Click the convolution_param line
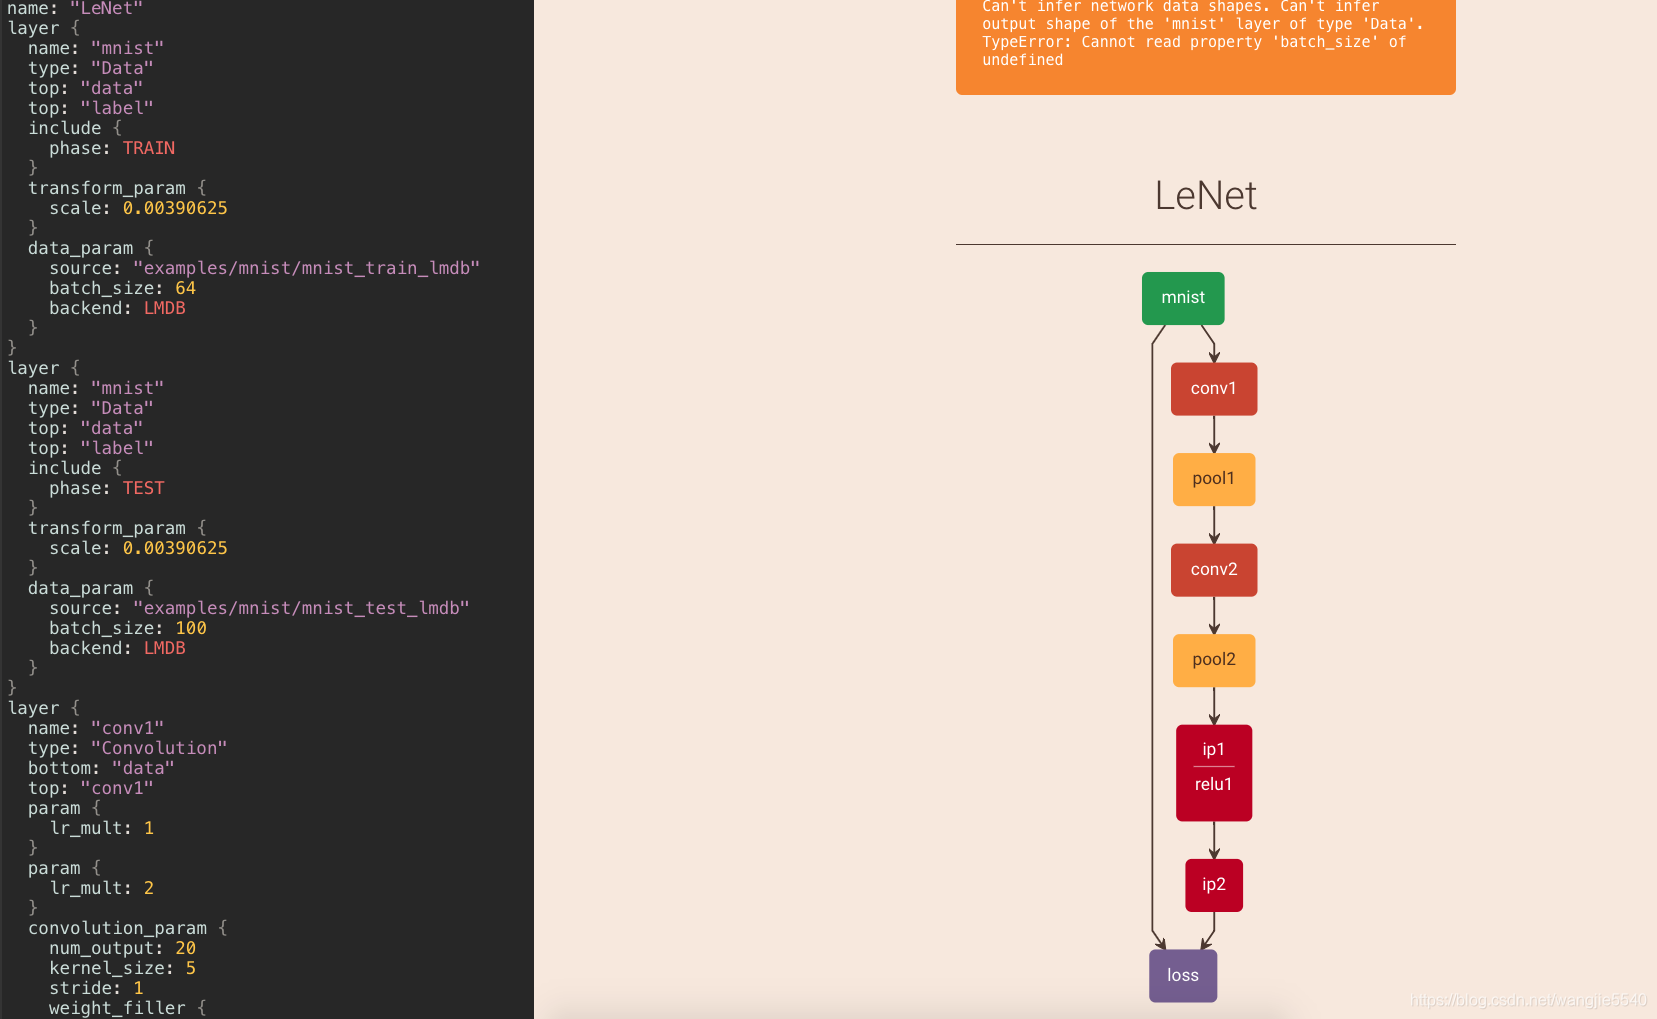The height and width of the screenshot is (1019, 1657). [128, 928]
